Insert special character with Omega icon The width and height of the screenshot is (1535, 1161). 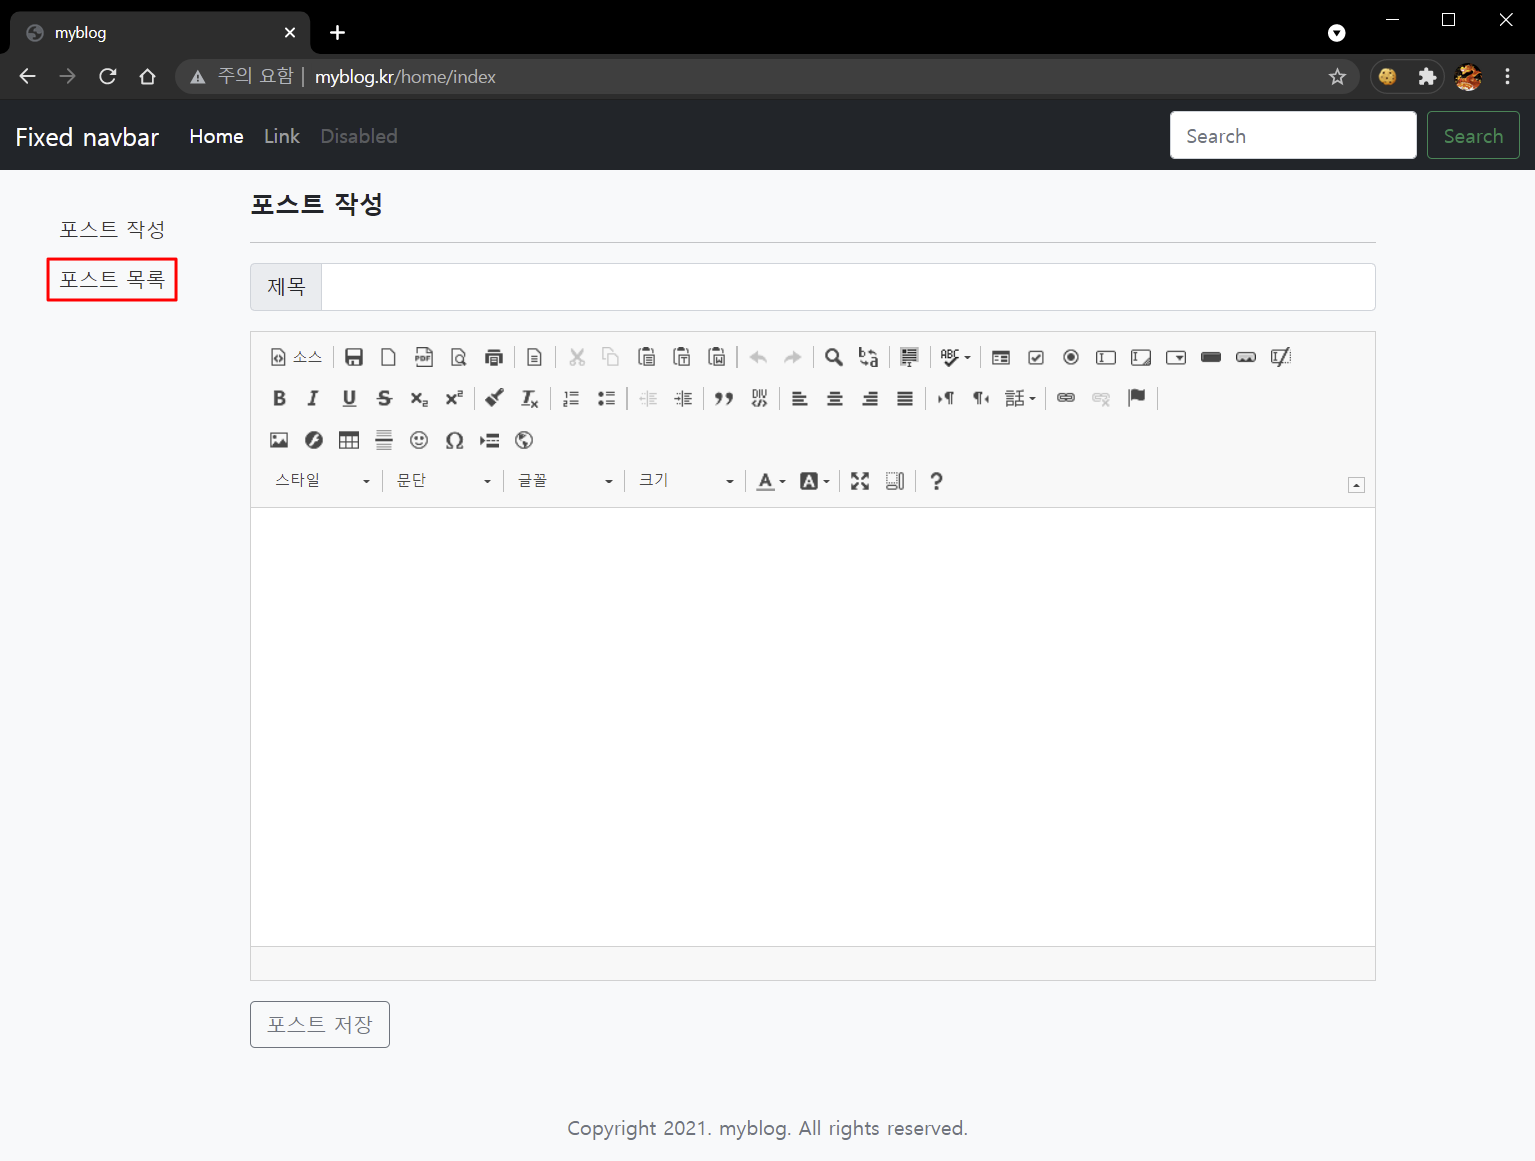(454, 440)
